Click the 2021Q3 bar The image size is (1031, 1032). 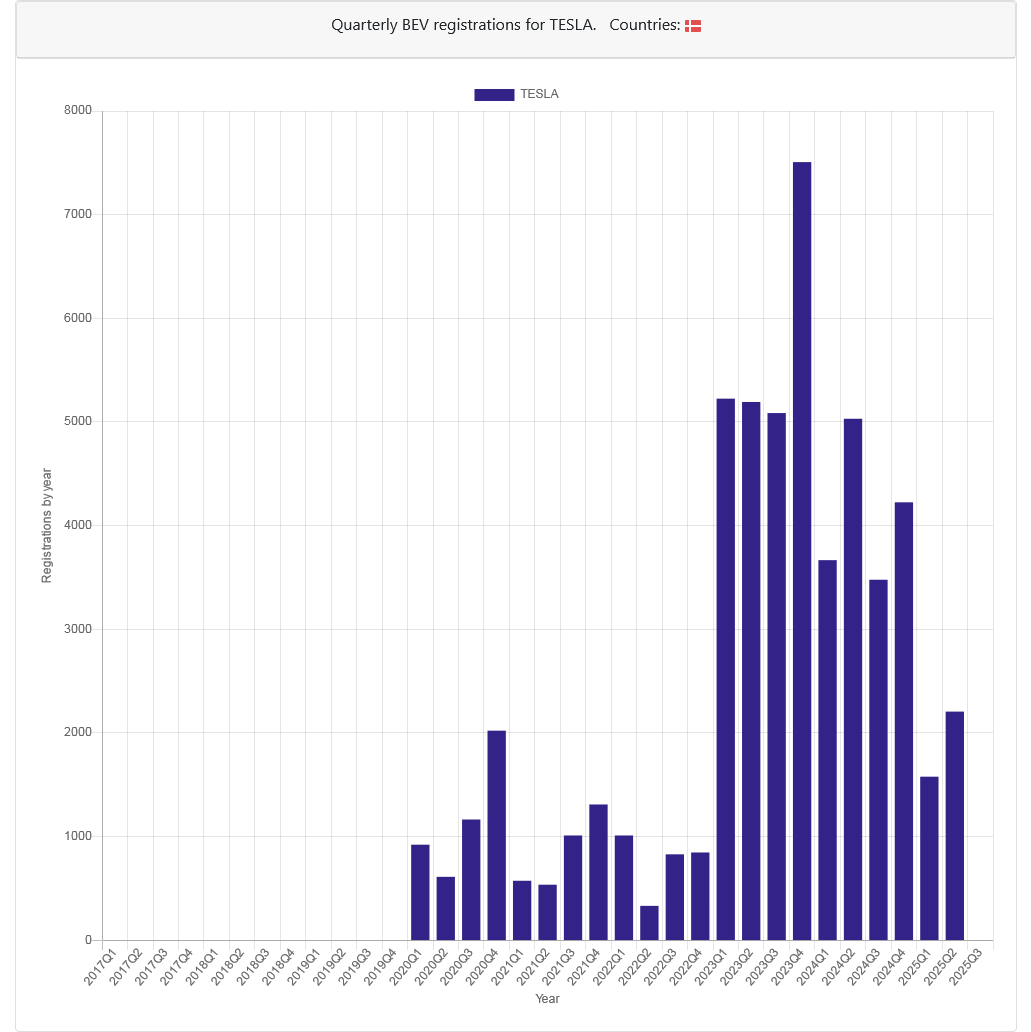(x=573, y=888)
